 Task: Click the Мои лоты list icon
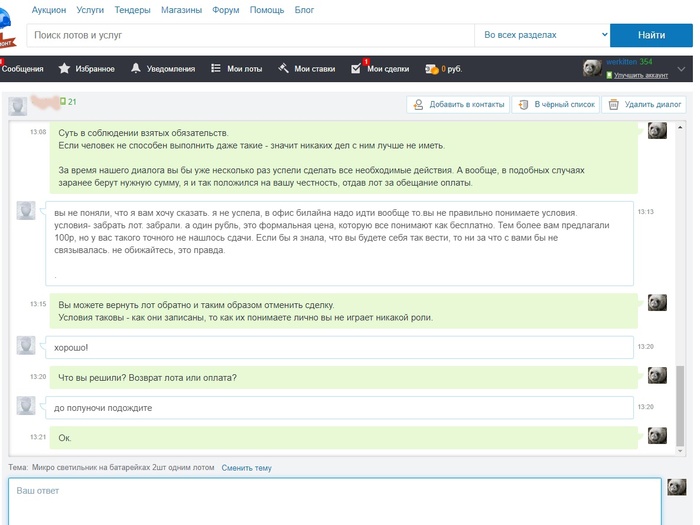pos(216,68)
